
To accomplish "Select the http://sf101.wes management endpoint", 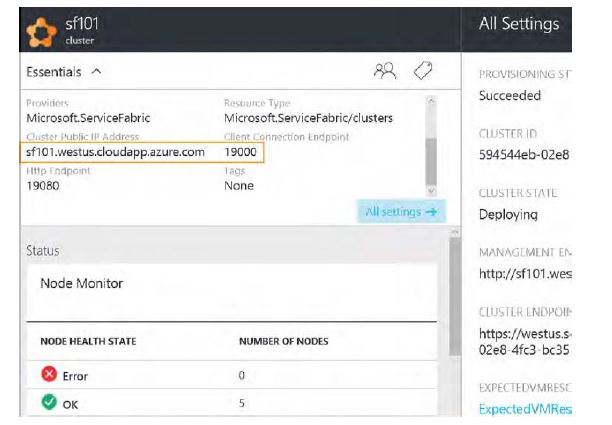I will [x=525, y=274].
